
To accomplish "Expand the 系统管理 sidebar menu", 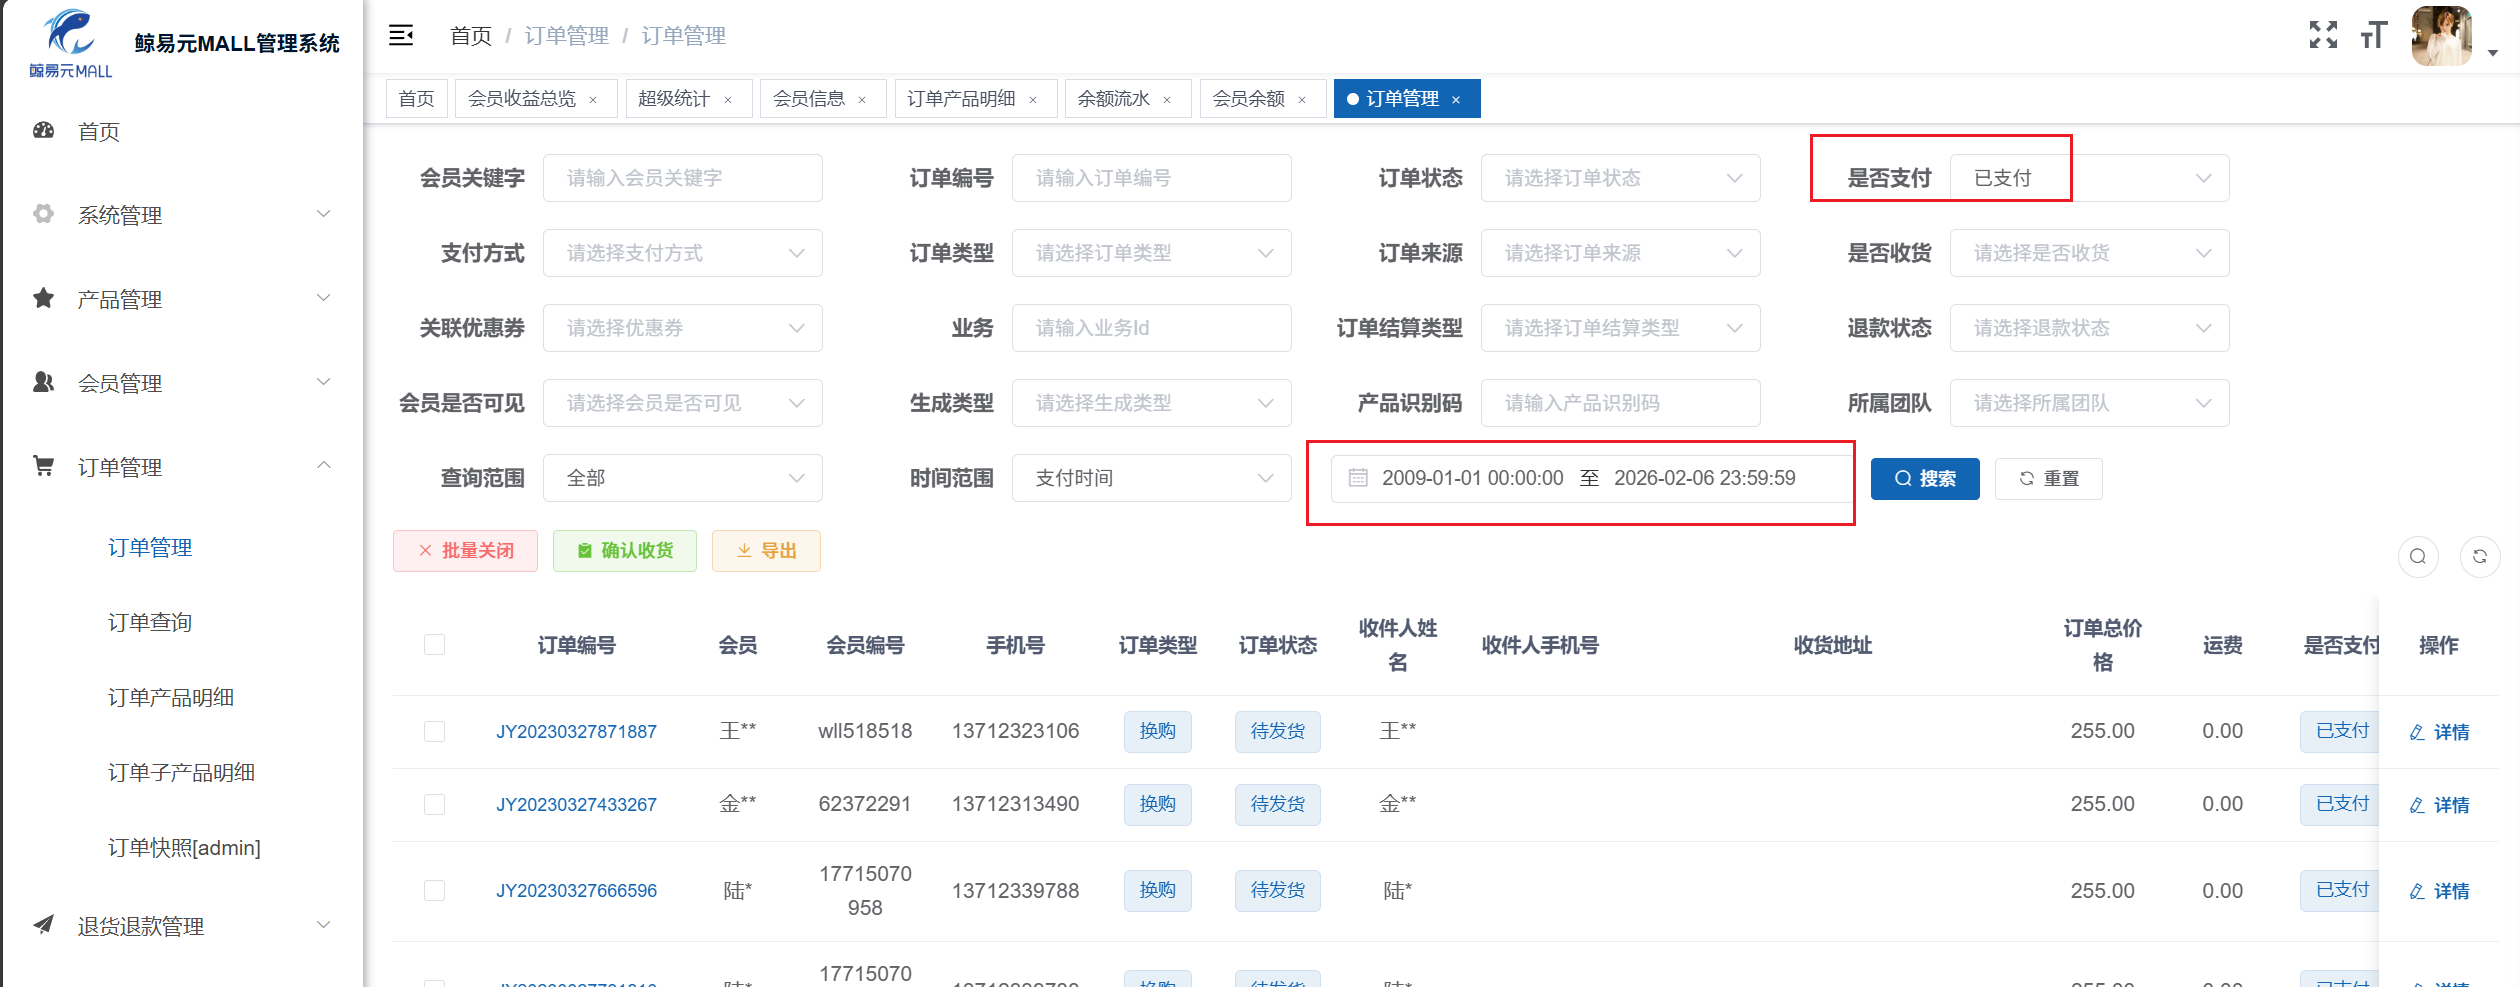I will pyautogui.click(x=180, y=215).
